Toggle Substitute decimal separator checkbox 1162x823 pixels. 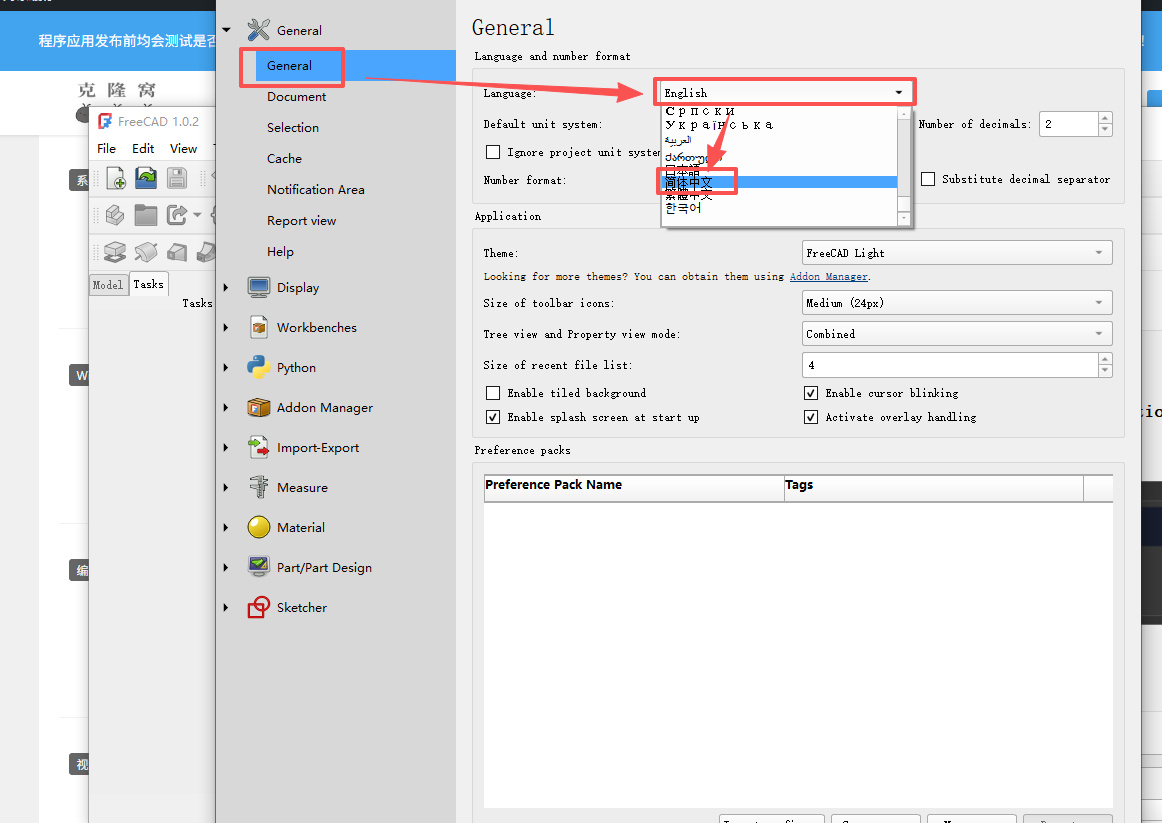tap(928, 179)
